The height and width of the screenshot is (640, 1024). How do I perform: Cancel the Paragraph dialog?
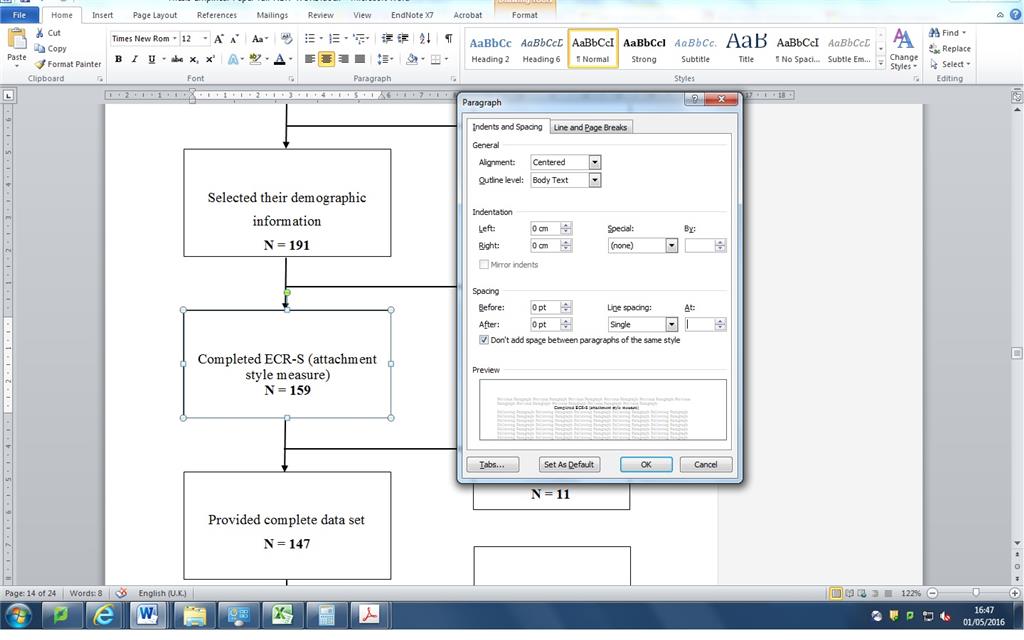pyautogui.click(x=705, y=464)
